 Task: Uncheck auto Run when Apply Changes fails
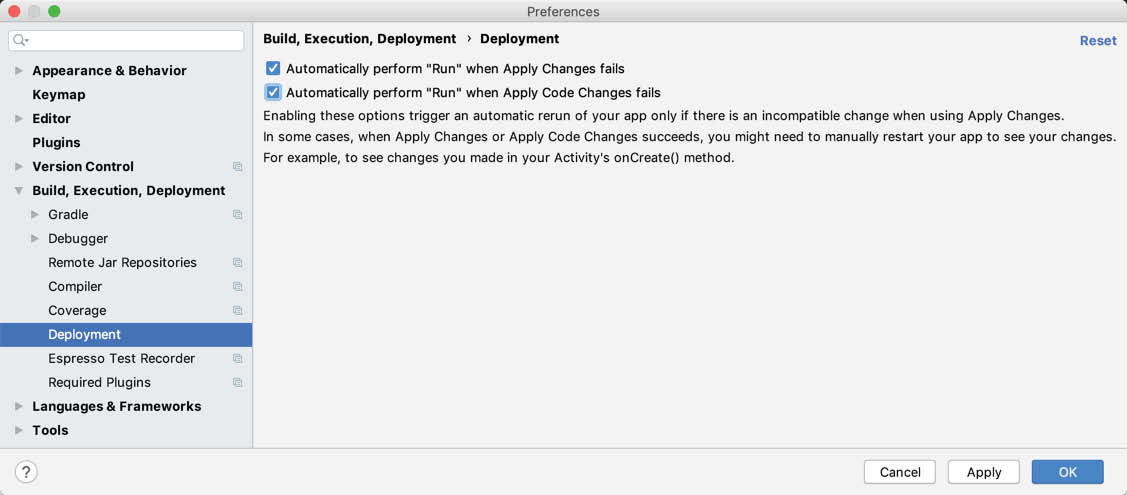tap(273, 69)
